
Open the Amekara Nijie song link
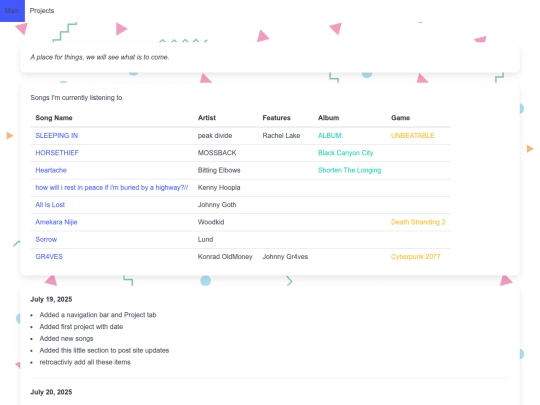(x=56, y=222)
